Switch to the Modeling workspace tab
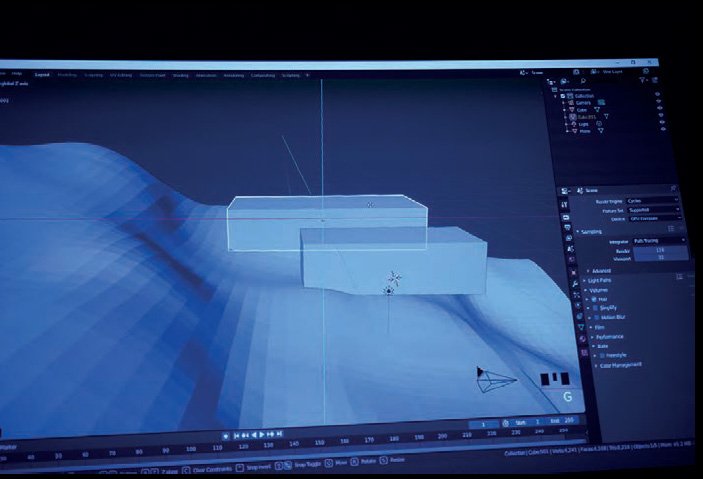Viewport: 703px width, 479px height. pyautogui.click(x=67, y=75)
